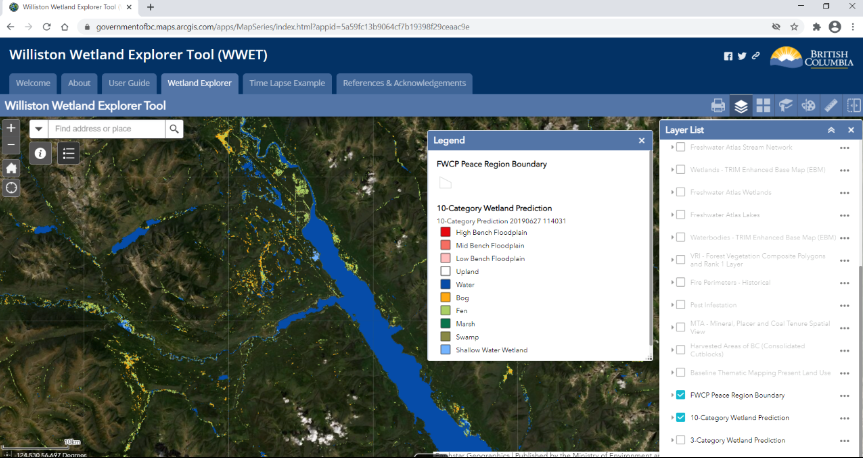Expand Harvested Areas of BC layer
This screenshot has height=458, width=863.
(673, 350)
